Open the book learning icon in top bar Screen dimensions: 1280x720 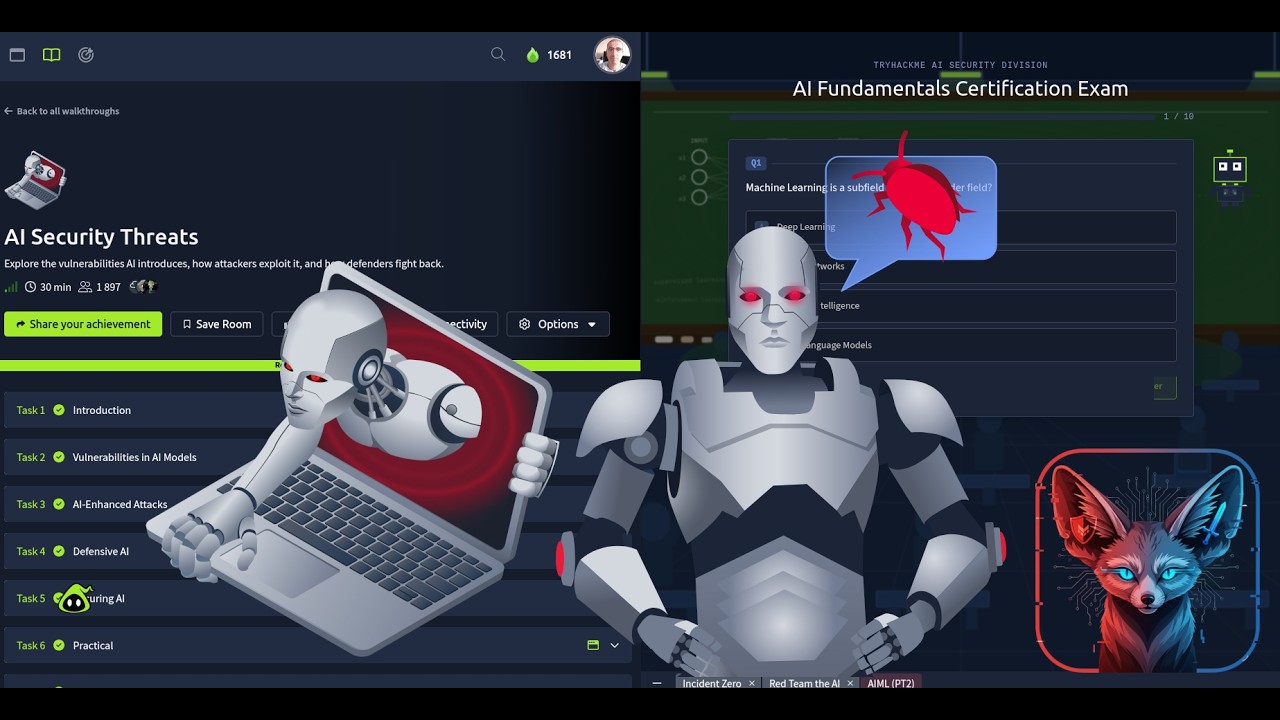[x=51, y=55]
